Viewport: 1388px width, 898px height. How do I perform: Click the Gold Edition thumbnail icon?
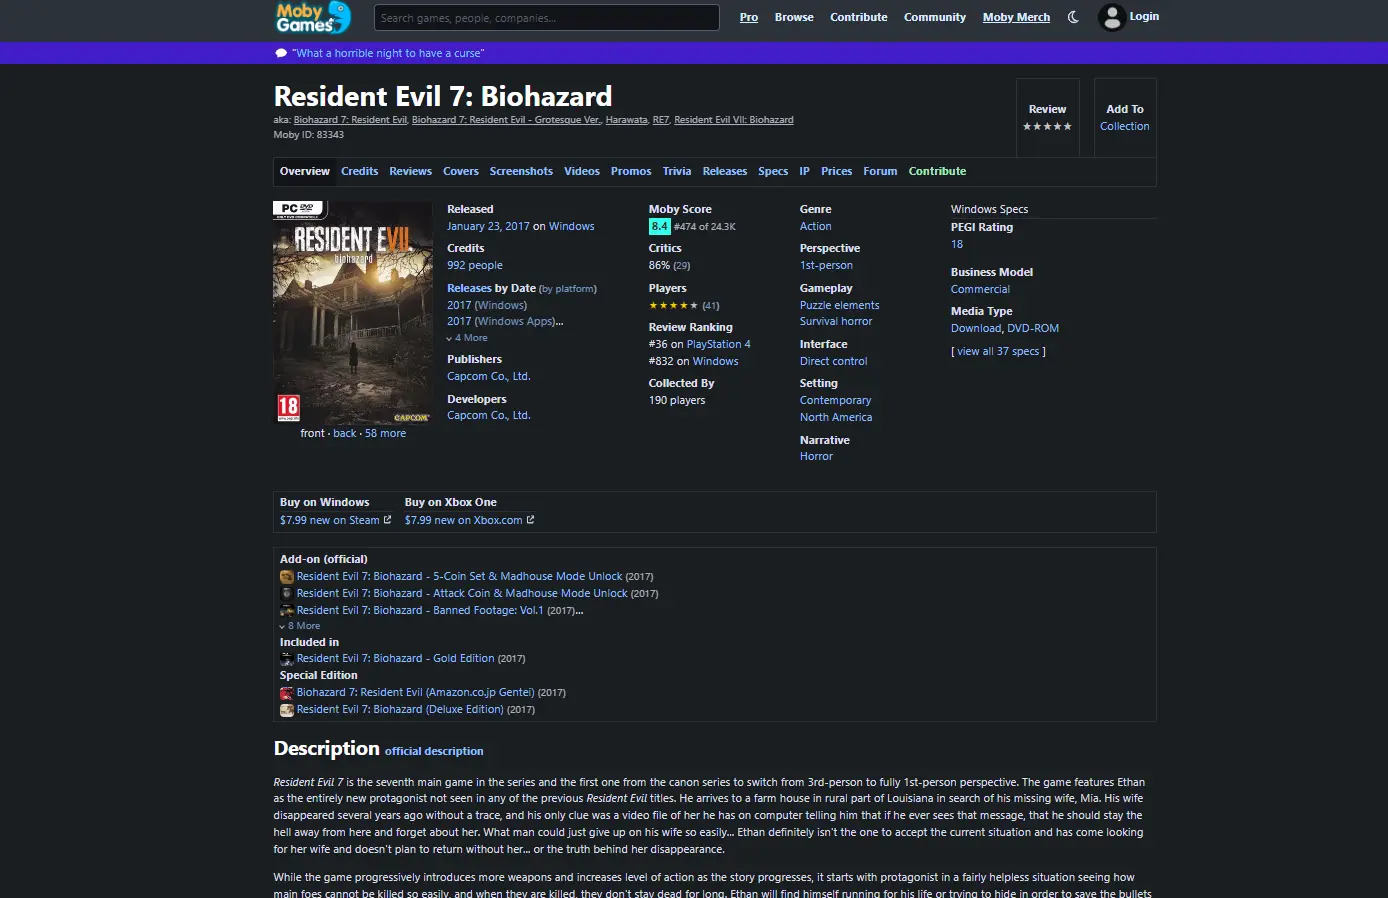coord(287,659)
